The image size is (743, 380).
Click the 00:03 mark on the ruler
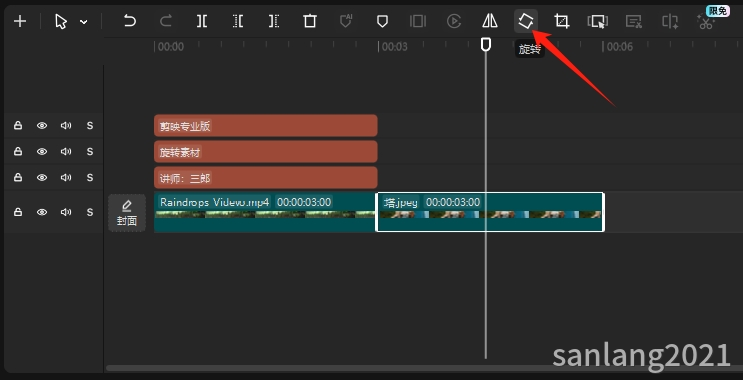point(395,46)
